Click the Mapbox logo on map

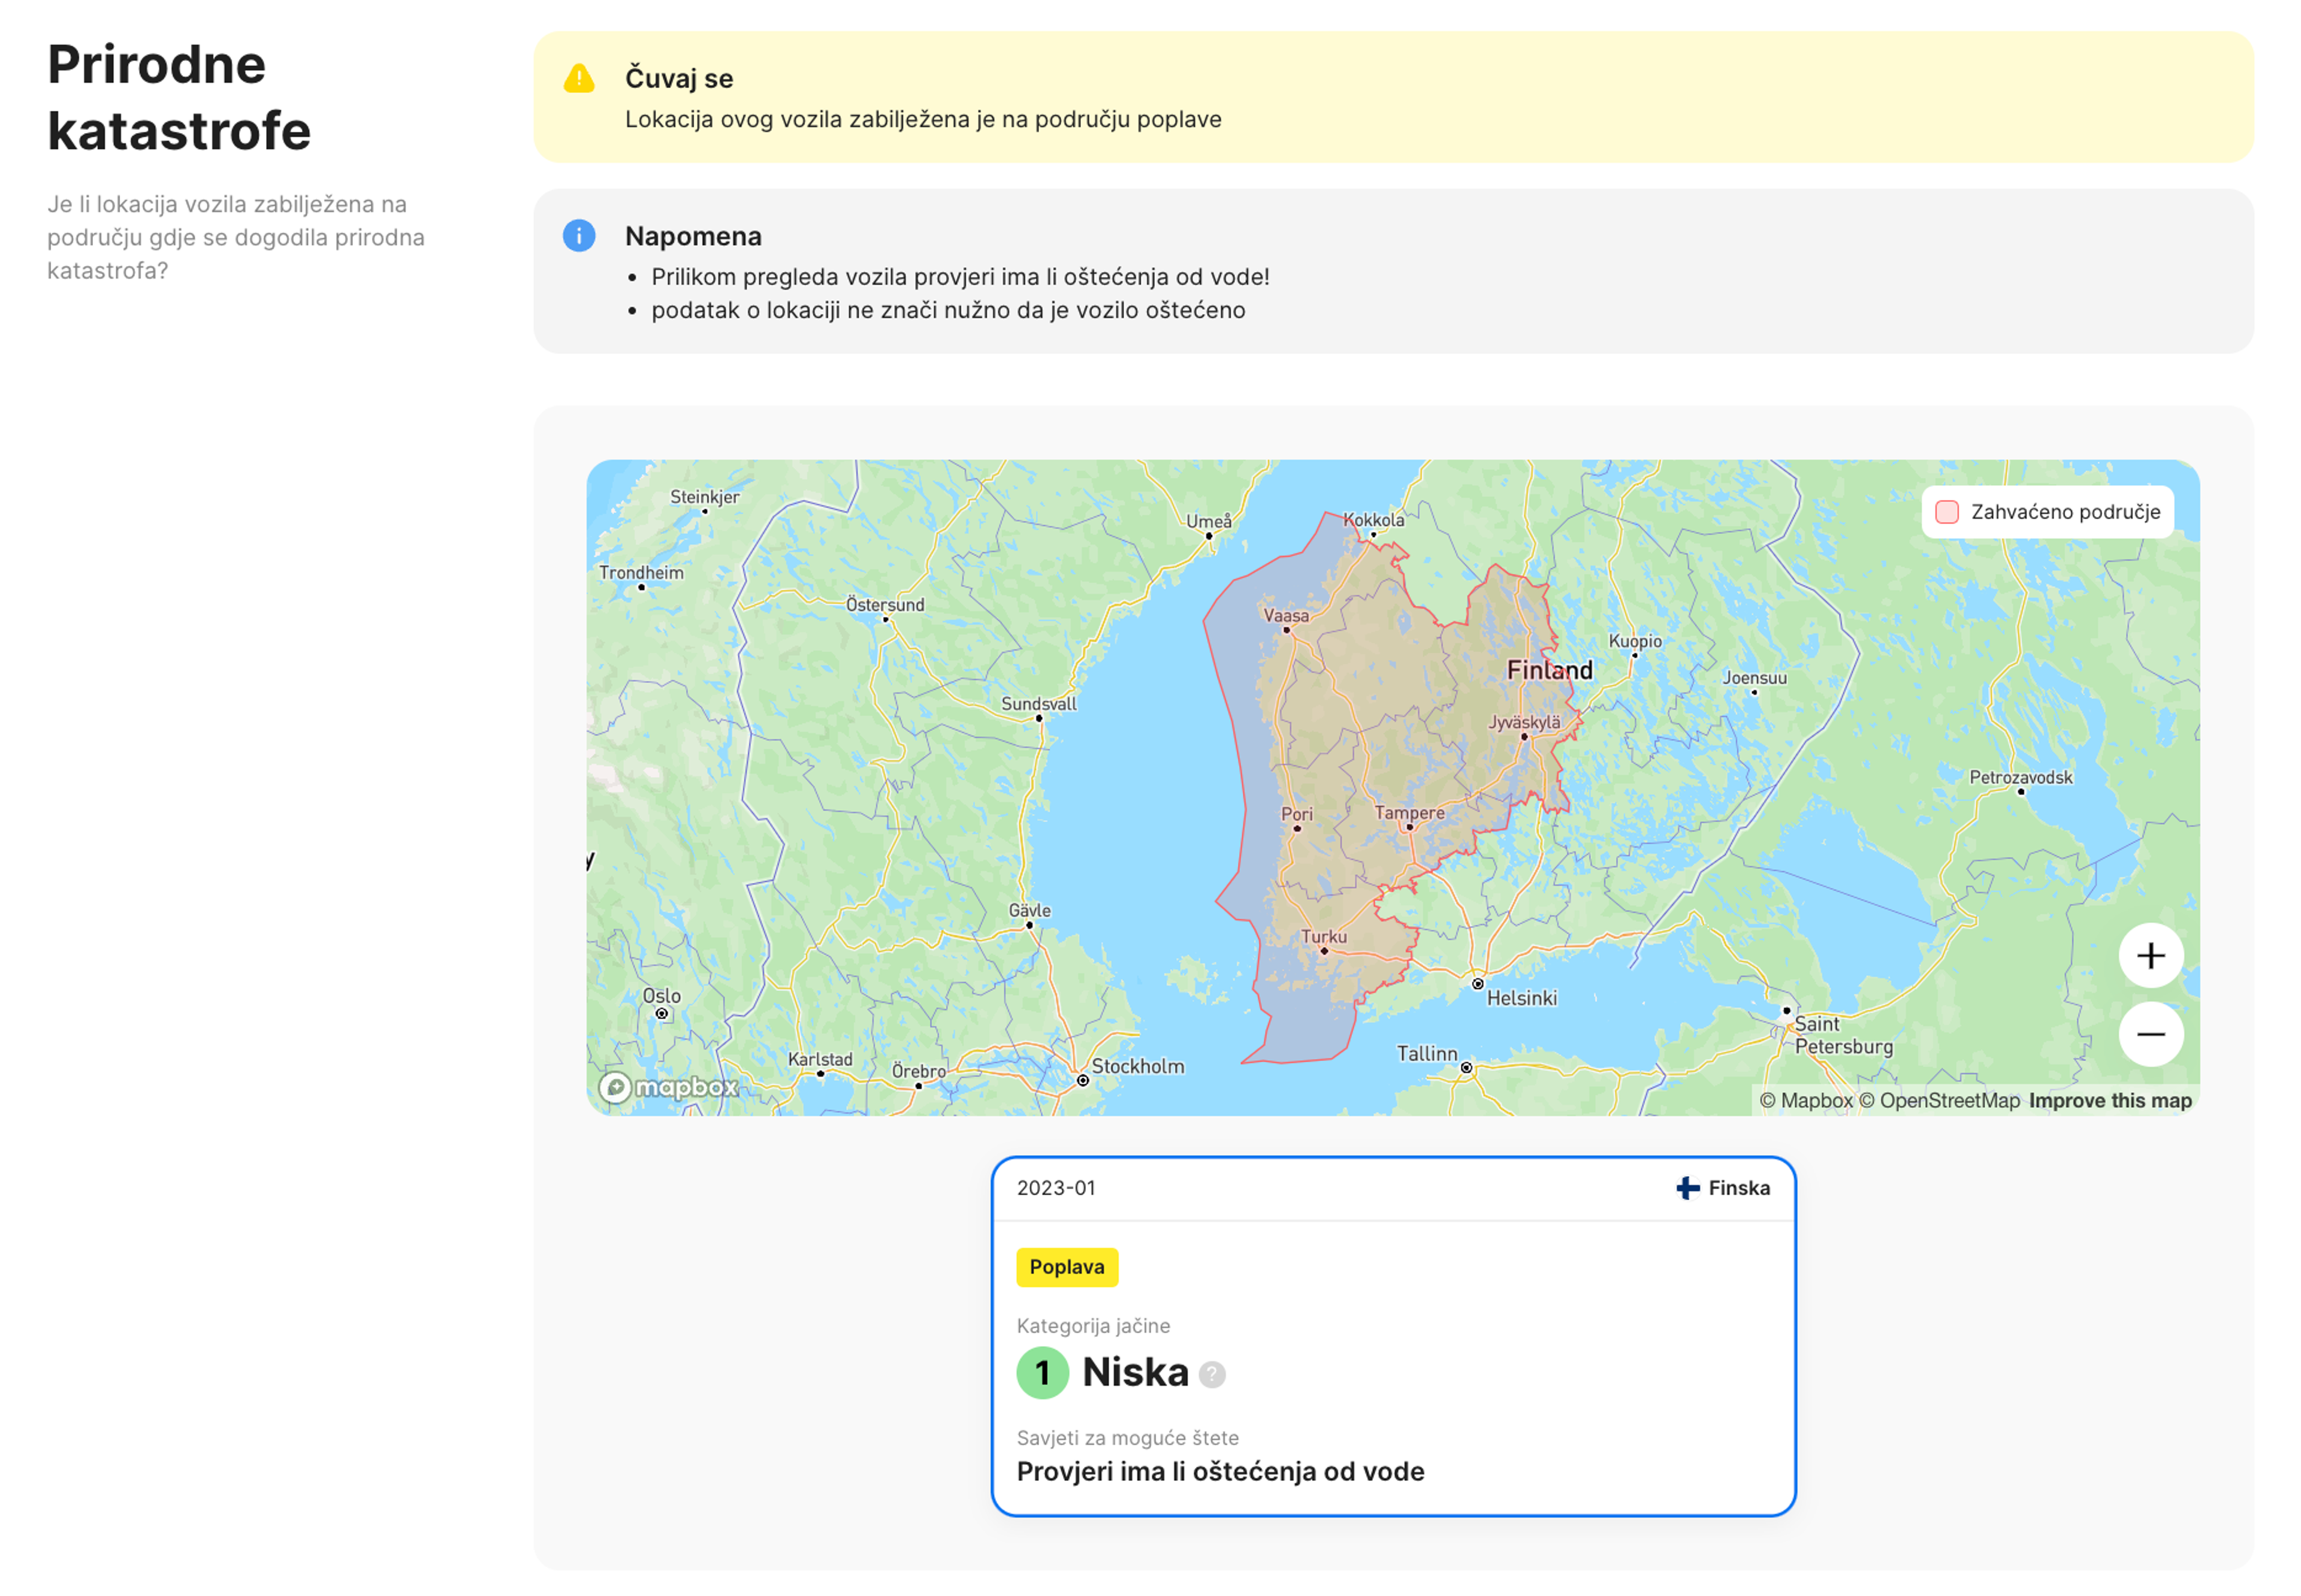tap(668, 1087)
